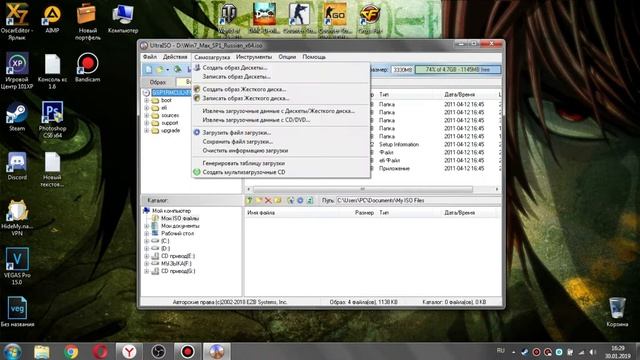Choose Генерировать таблицу загрузки
This screenshot has height=360, width=640.
click(x=281, y=163)
